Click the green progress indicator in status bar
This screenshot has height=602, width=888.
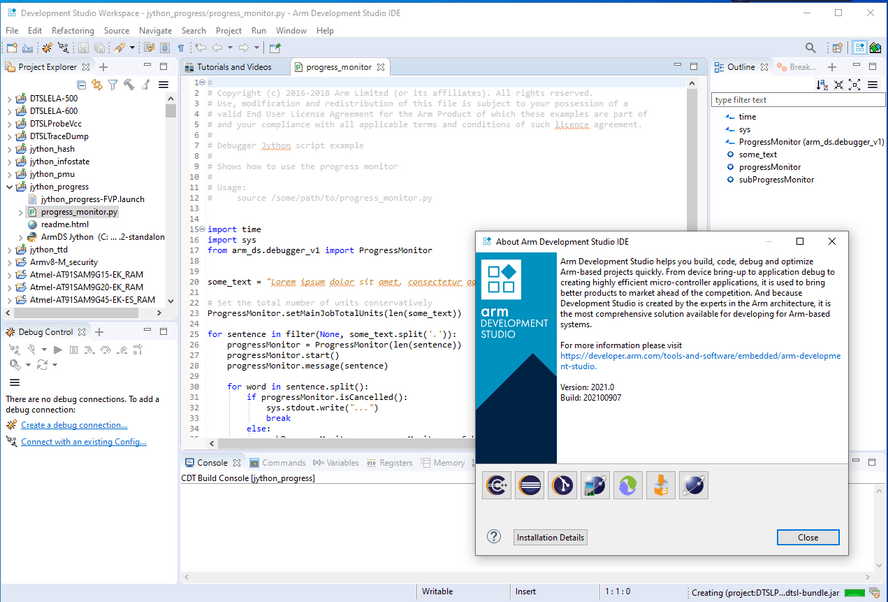855,593
